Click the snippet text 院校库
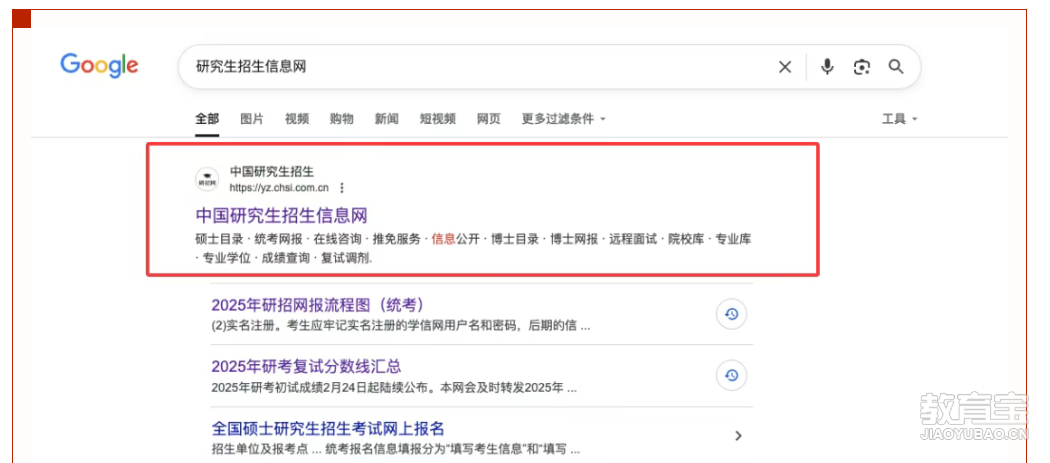The image size is (1050, 463). 686,239
